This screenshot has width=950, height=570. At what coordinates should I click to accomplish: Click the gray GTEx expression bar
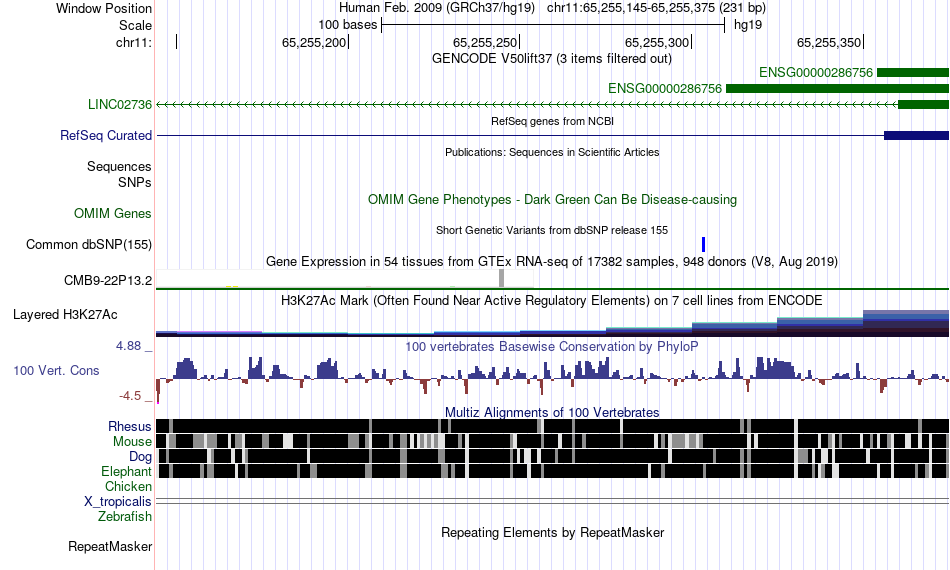pyautogui.click(x=501, y=278)
